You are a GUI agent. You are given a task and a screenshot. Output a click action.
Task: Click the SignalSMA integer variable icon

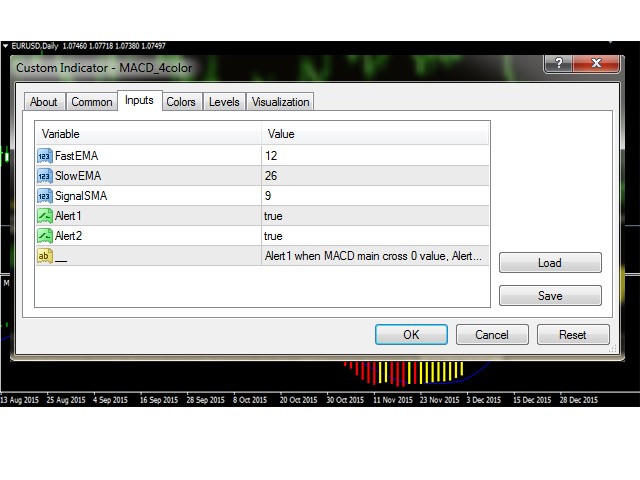[x=44, y=196]
